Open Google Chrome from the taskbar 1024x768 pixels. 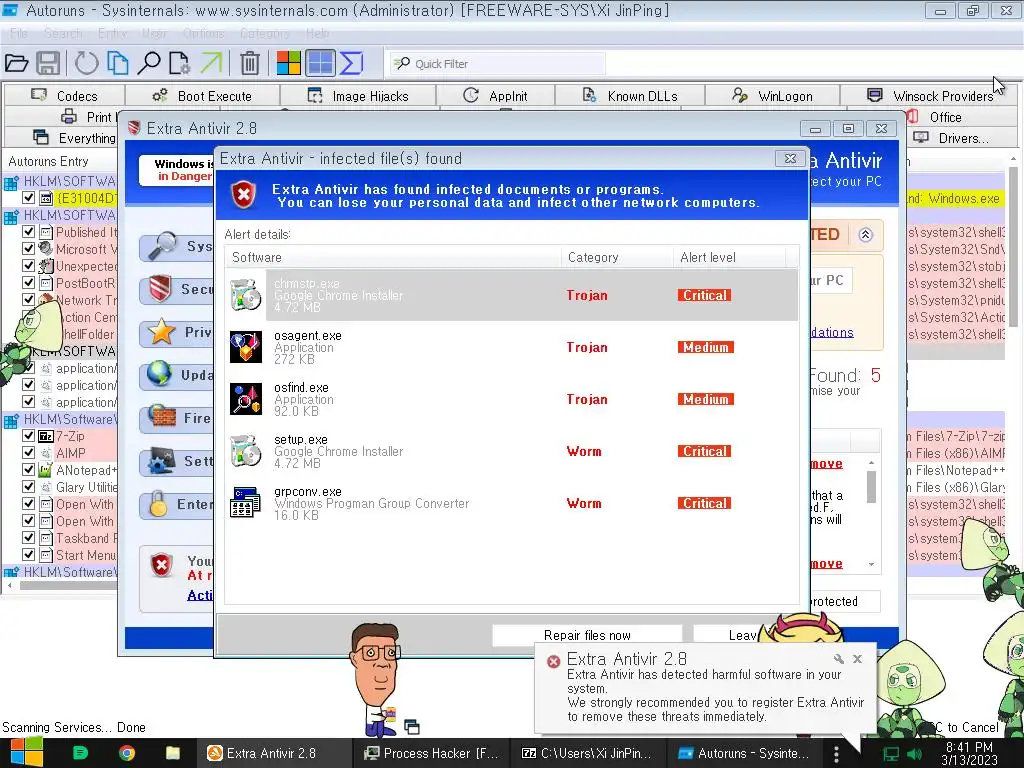(127, 753)
